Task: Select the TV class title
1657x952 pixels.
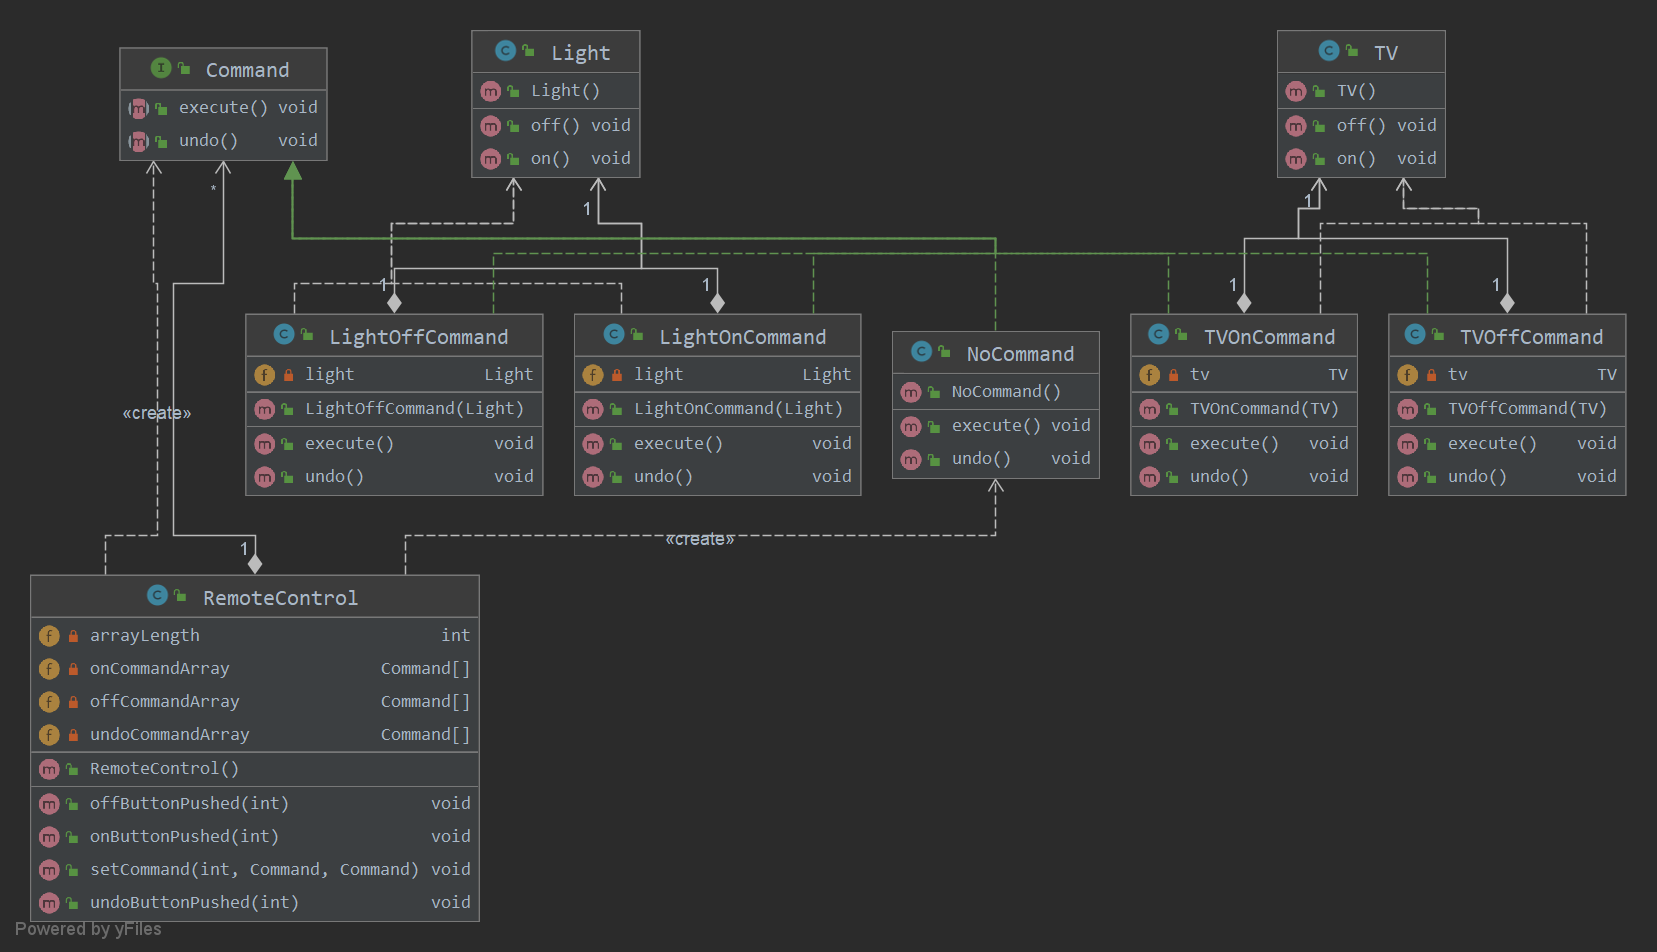Action: (x=1385, y=53)
